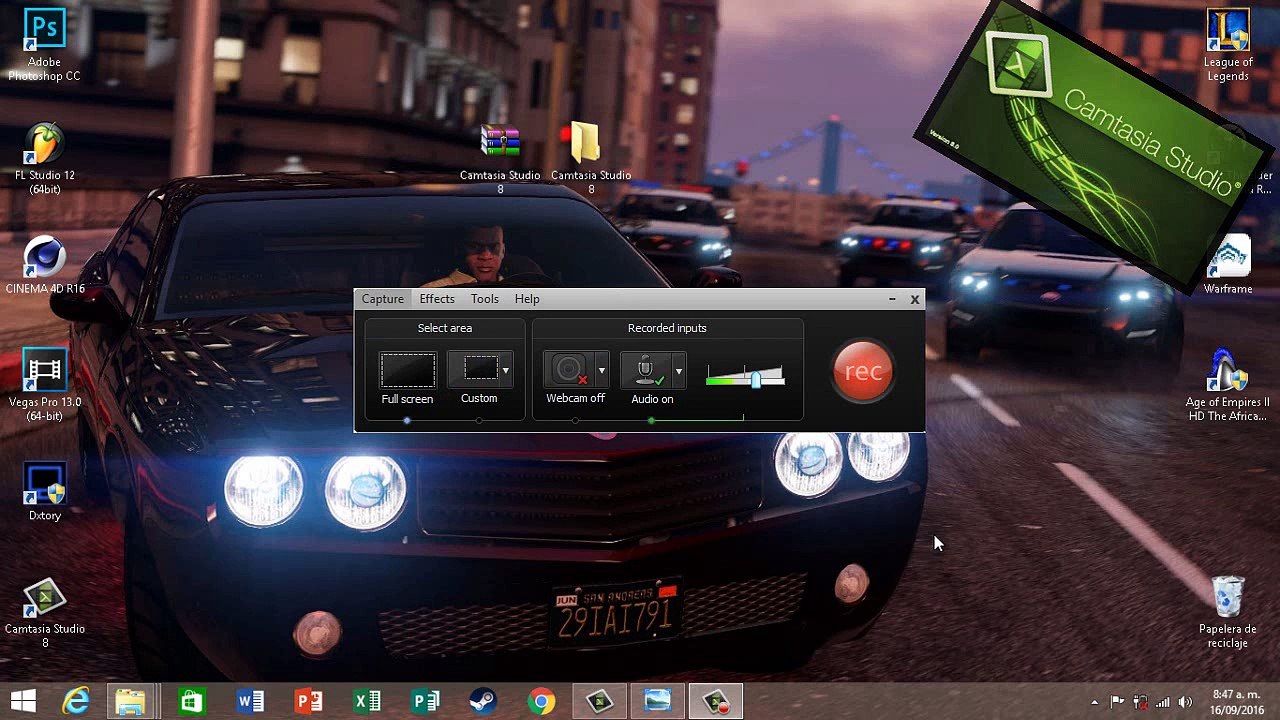Viewport: 1280px width, 720px height.
Task: Close the Camtasia Recorder window
Action: (914, 299)
